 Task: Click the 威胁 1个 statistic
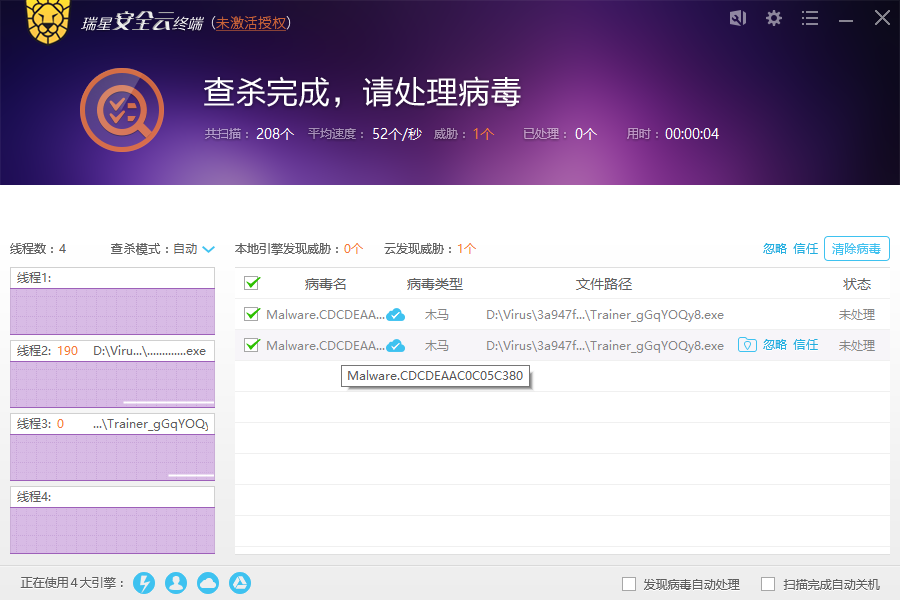[464, 134]
